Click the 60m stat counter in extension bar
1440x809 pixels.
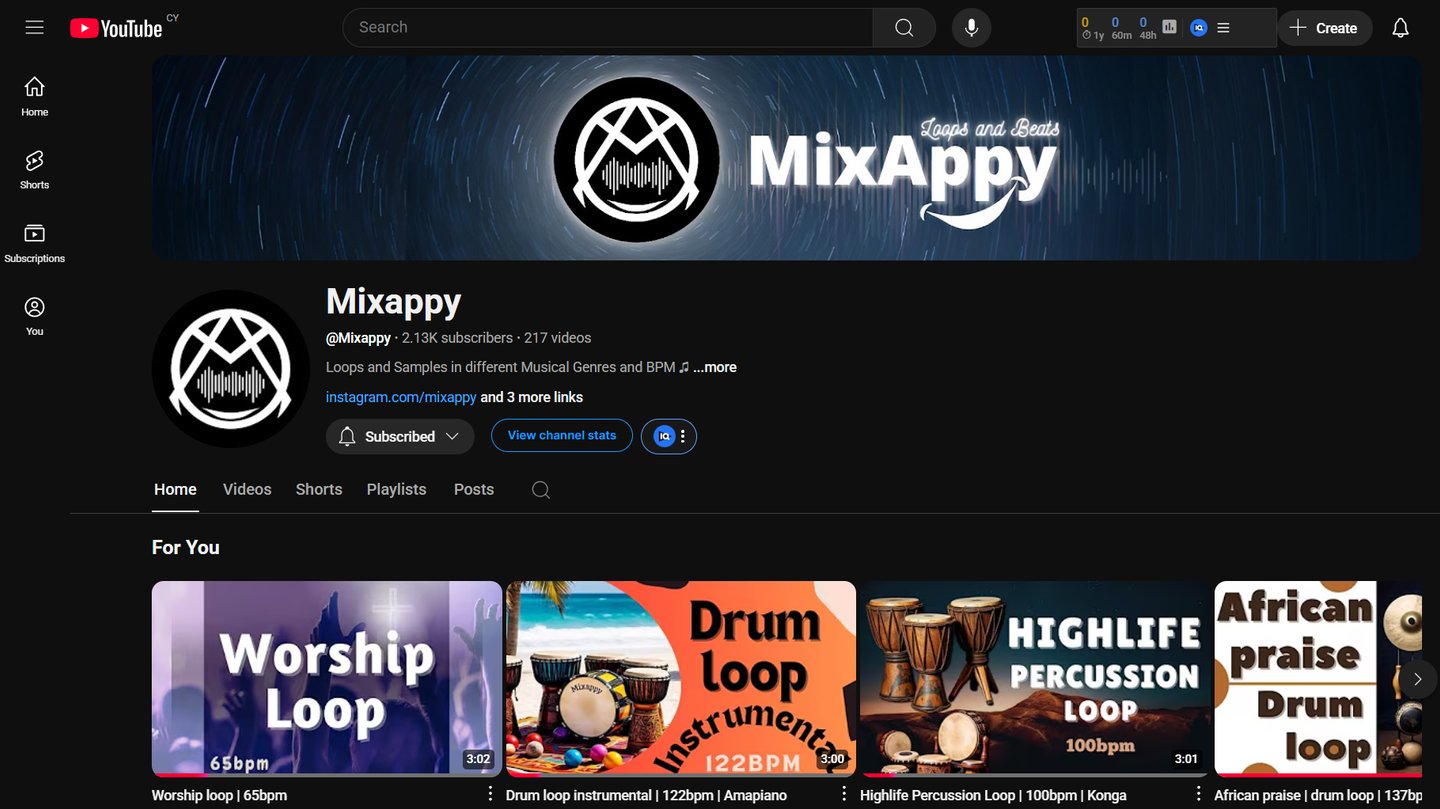[1121, 28]
